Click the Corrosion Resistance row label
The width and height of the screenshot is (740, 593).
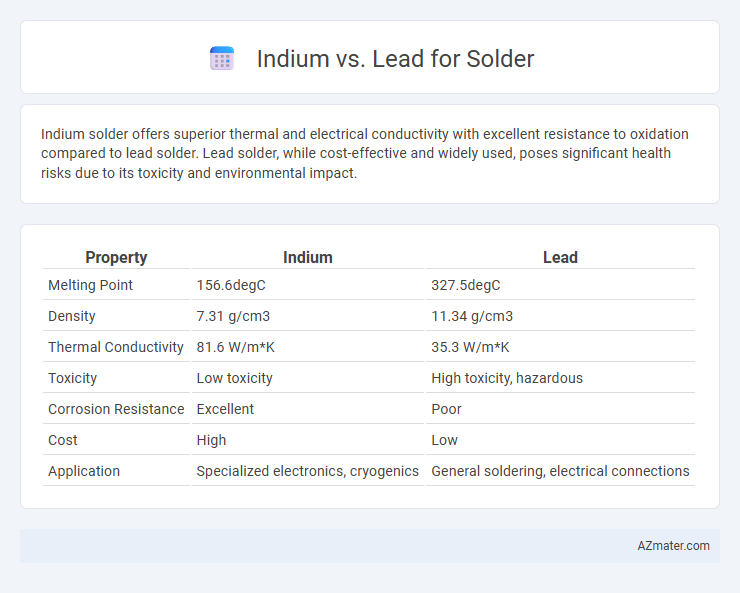(116, 409)
